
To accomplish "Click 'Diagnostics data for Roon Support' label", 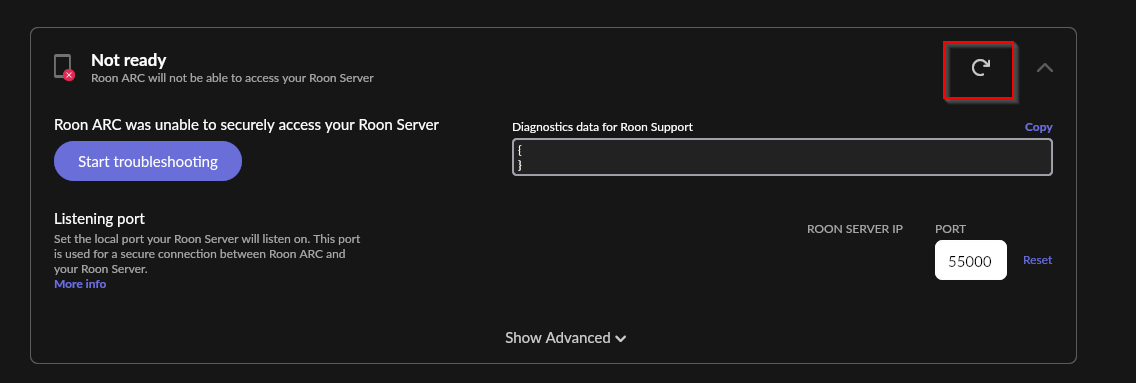I will tap(603, 127).
